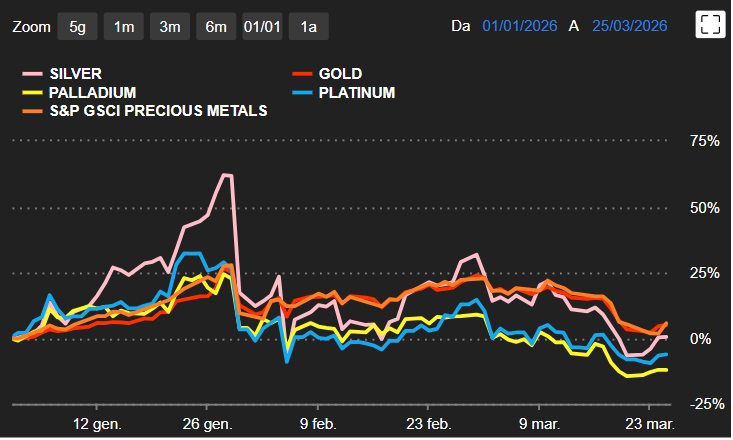
Task: Choose the 3m zoom button
Action: coord(169,26)
